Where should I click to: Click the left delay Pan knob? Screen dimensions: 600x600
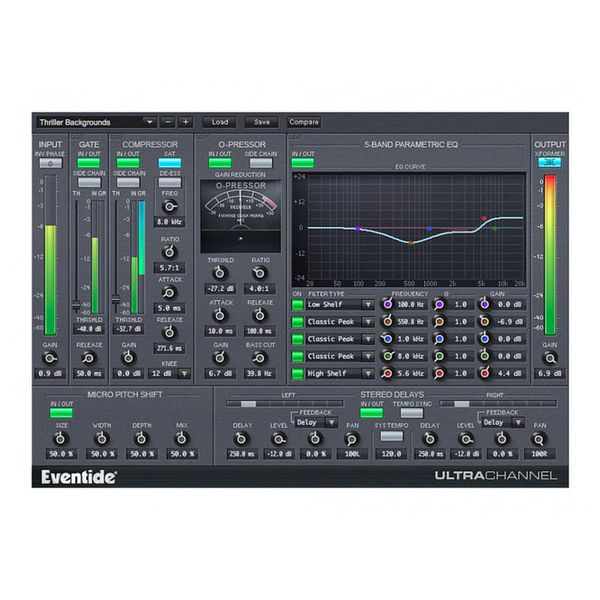(351, 439)
